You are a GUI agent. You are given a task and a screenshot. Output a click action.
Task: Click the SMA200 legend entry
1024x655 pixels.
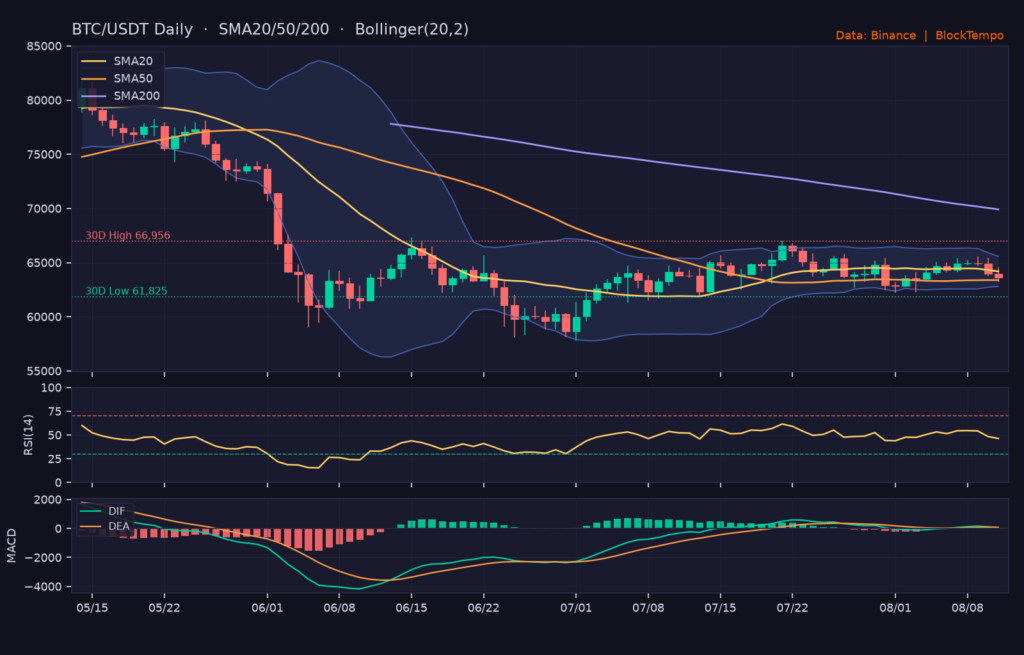click(120, 95)
